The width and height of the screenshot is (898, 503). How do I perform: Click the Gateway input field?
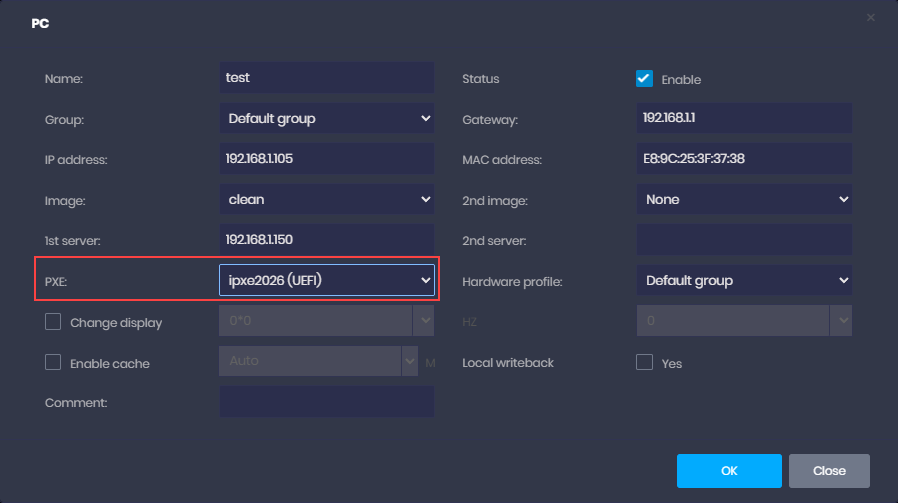click(744, 117)
